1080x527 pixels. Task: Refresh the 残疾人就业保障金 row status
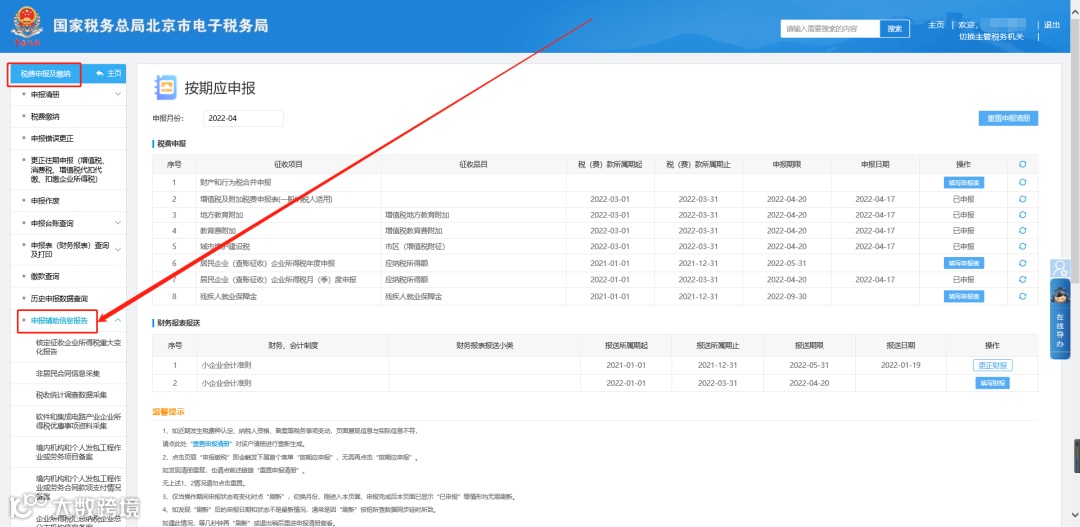(1022, 296)
